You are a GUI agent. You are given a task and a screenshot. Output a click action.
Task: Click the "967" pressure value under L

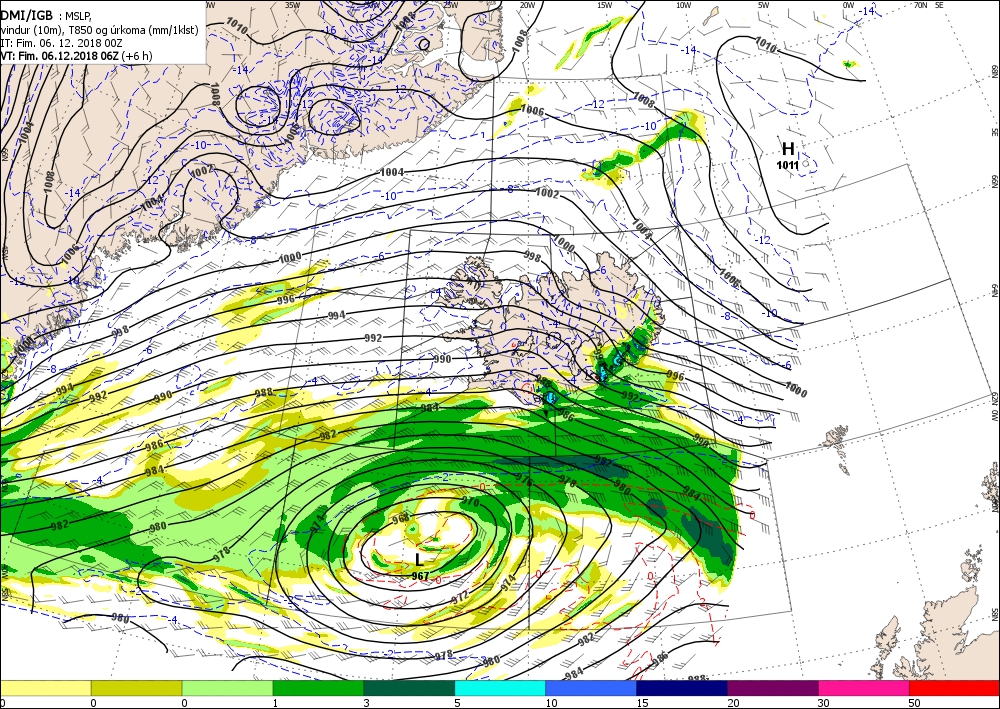tap(420, 576)
